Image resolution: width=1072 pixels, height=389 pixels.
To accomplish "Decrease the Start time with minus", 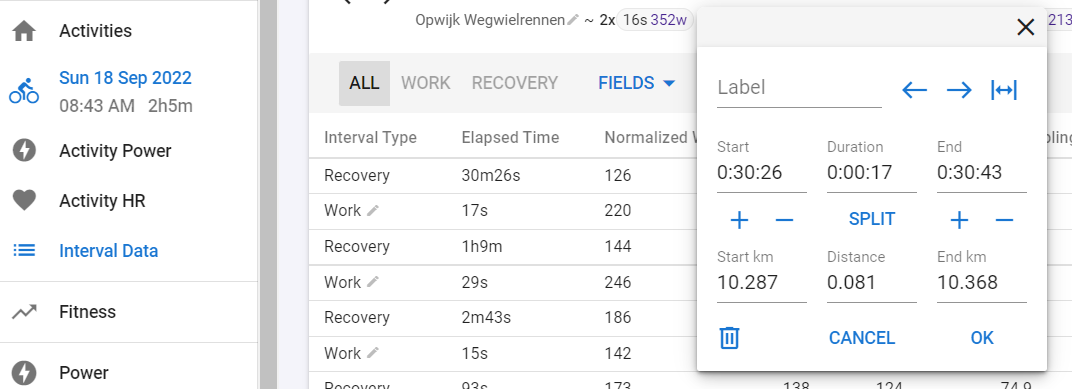I will (784, 220).
